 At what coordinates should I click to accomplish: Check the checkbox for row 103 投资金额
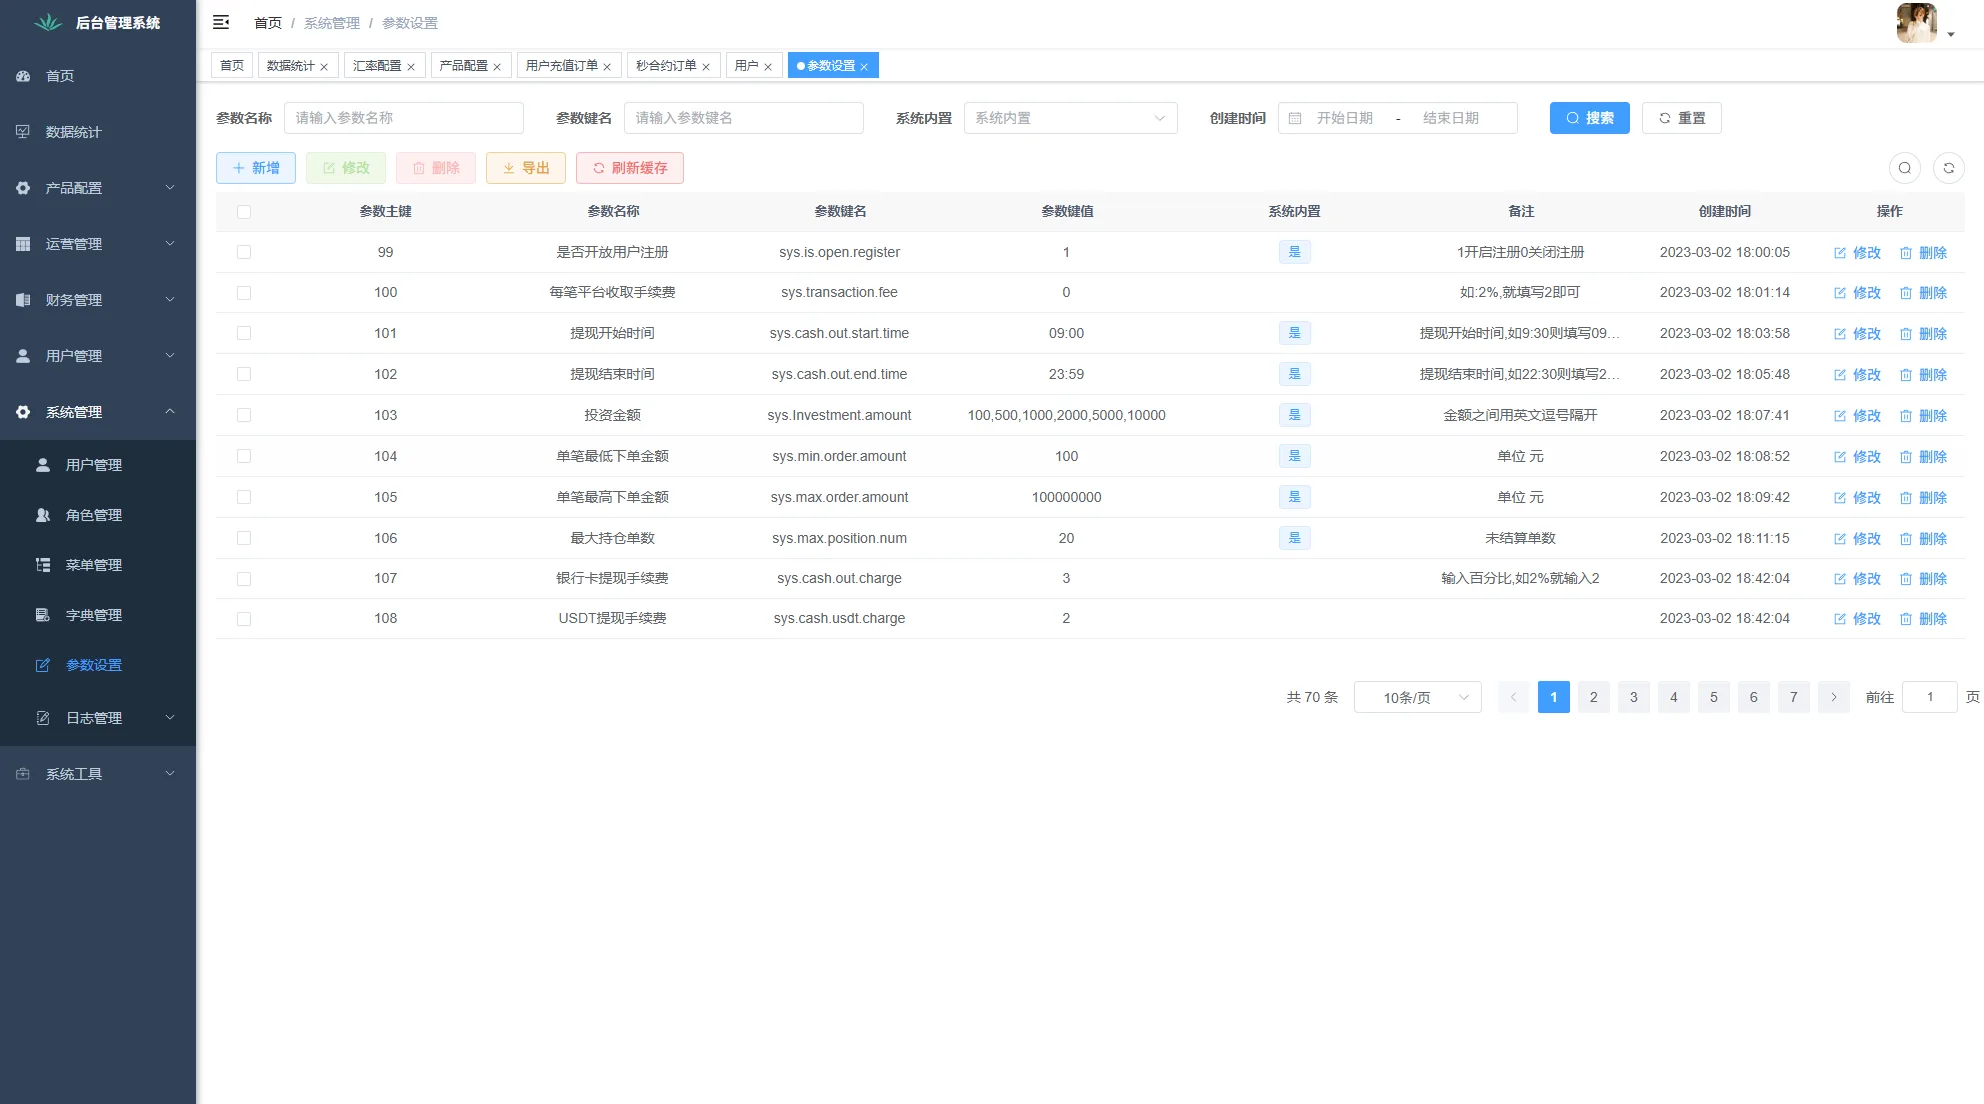tap(244, 415)
